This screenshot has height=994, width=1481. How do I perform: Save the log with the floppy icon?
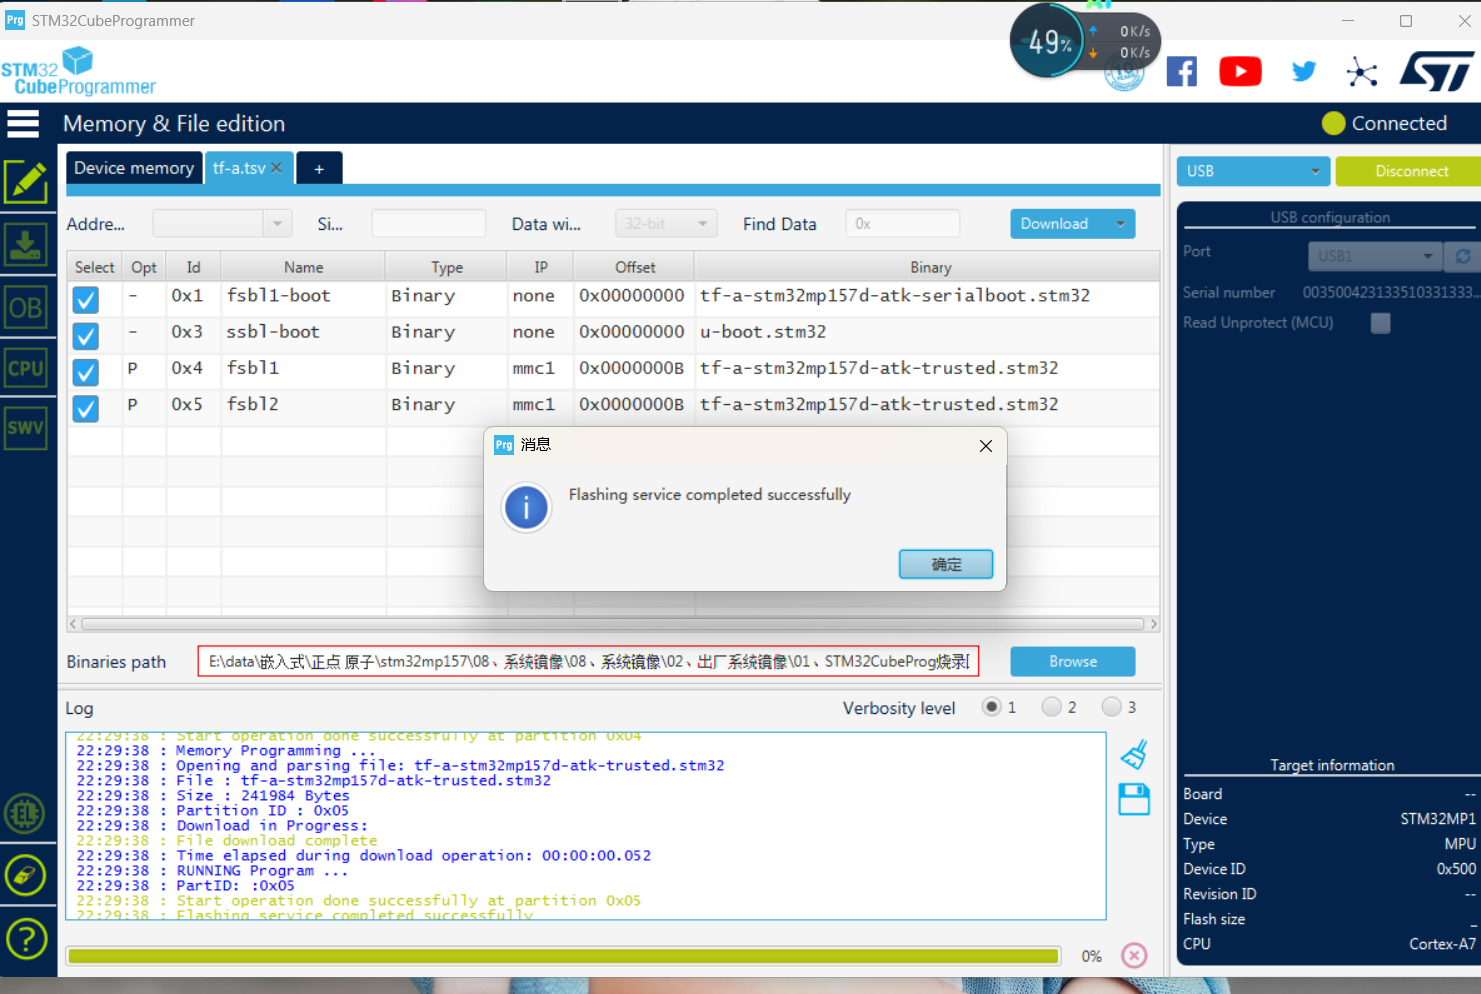tap(1134, 799)
